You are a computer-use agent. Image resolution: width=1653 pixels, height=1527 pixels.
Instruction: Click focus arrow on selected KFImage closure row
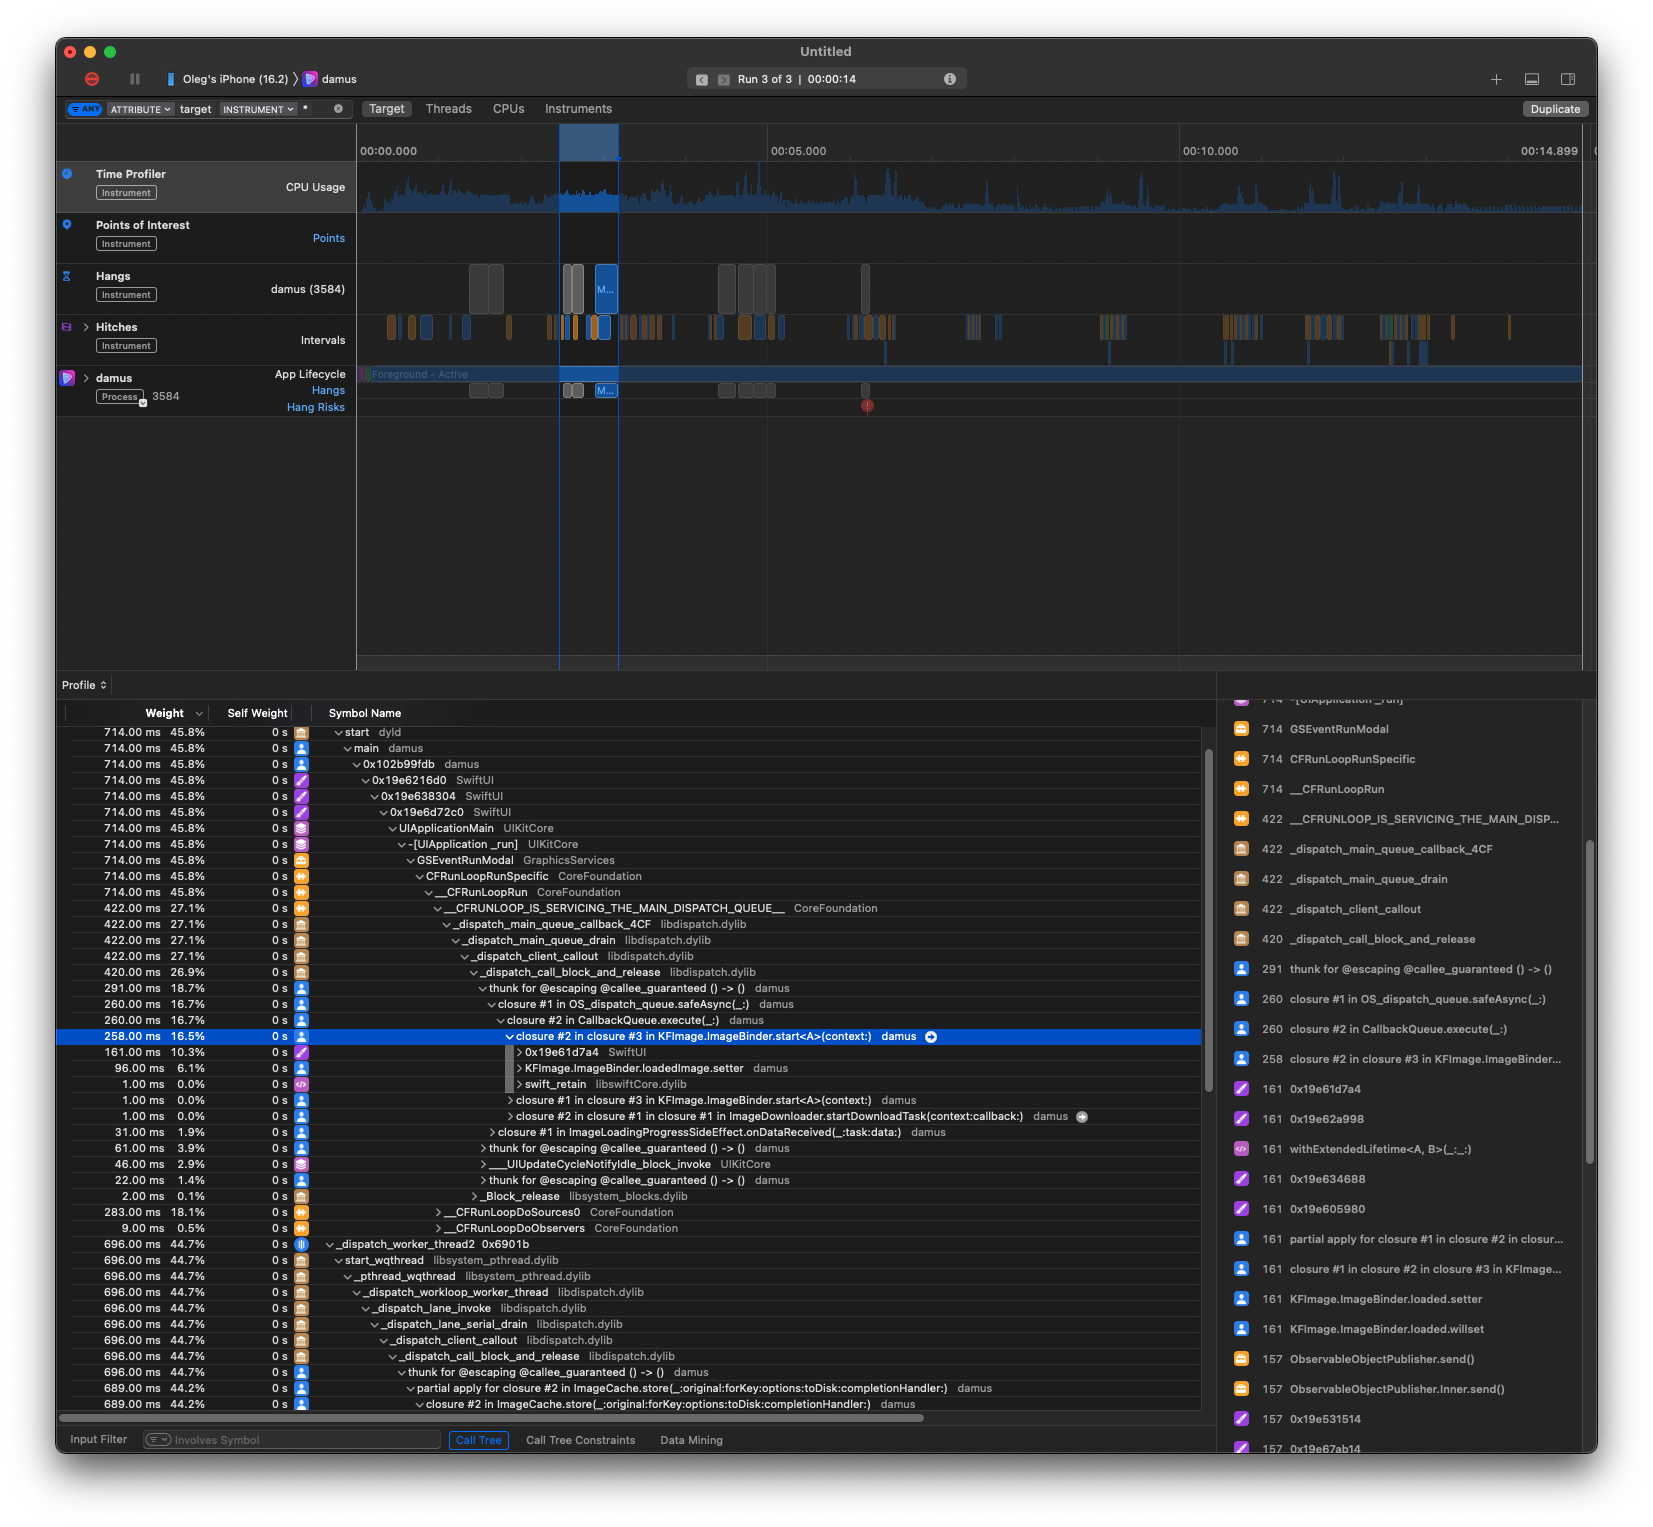pyautogui.click(x=931, y=1037)
